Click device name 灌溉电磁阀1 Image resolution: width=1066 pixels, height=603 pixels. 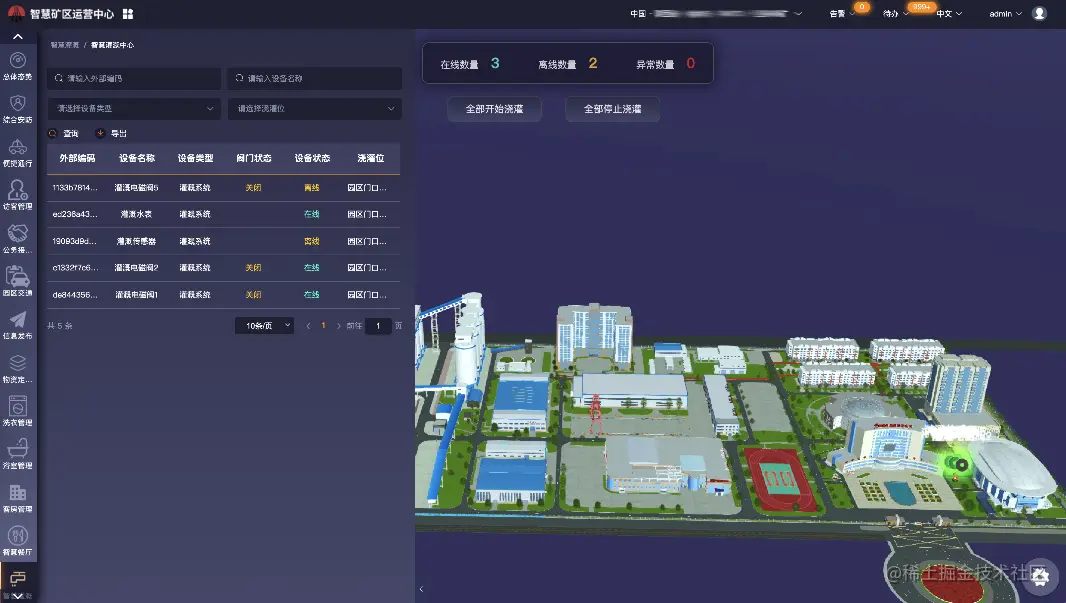coord(137,295)
